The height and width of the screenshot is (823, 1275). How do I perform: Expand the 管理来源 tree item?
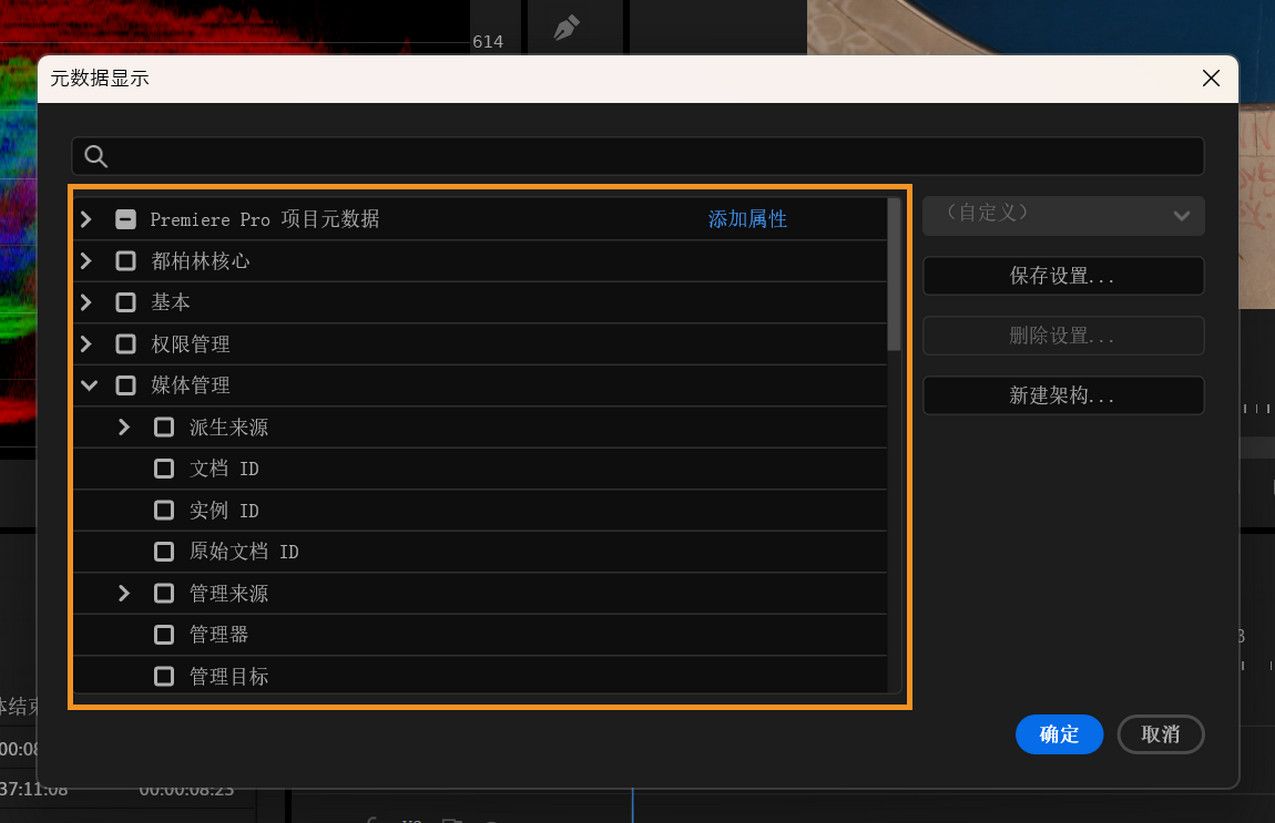(123, 593)
